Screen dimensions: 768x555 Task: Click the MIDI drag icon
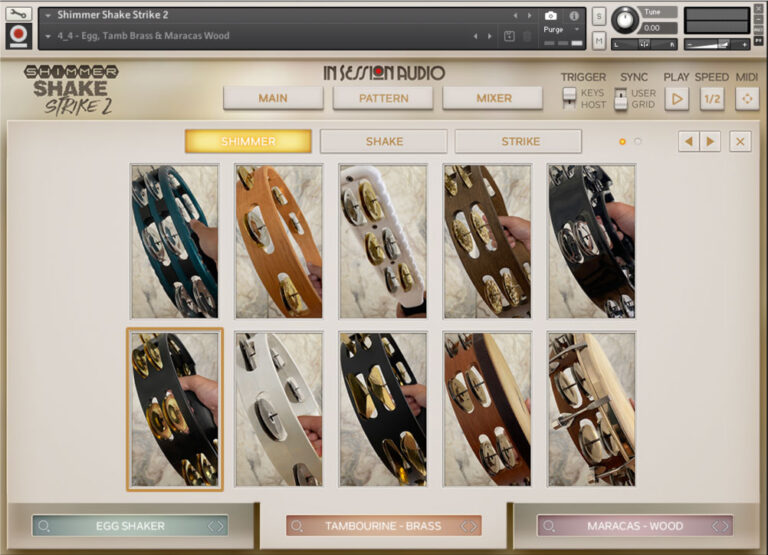[747, 99]
